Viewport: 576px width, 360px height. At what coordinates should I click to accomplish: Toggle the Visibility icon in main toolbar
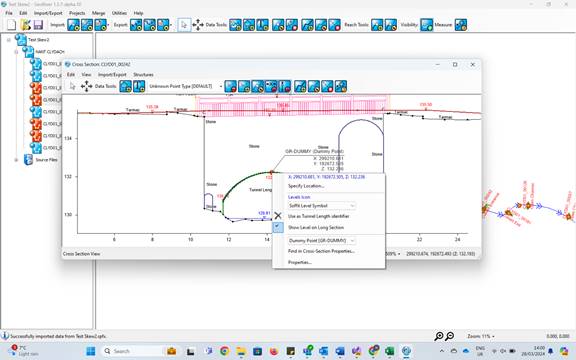click(x=426, y=25)
